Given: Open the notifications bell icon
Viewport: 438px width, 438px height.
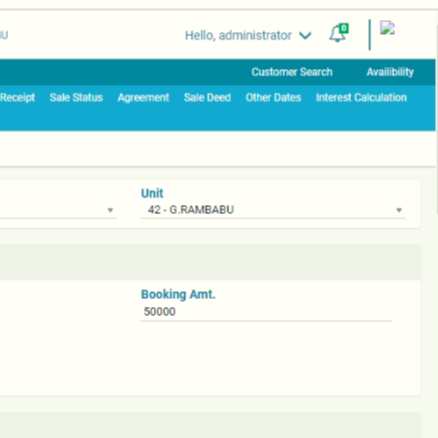Looking at the screenshot, I should pos(337,34).
